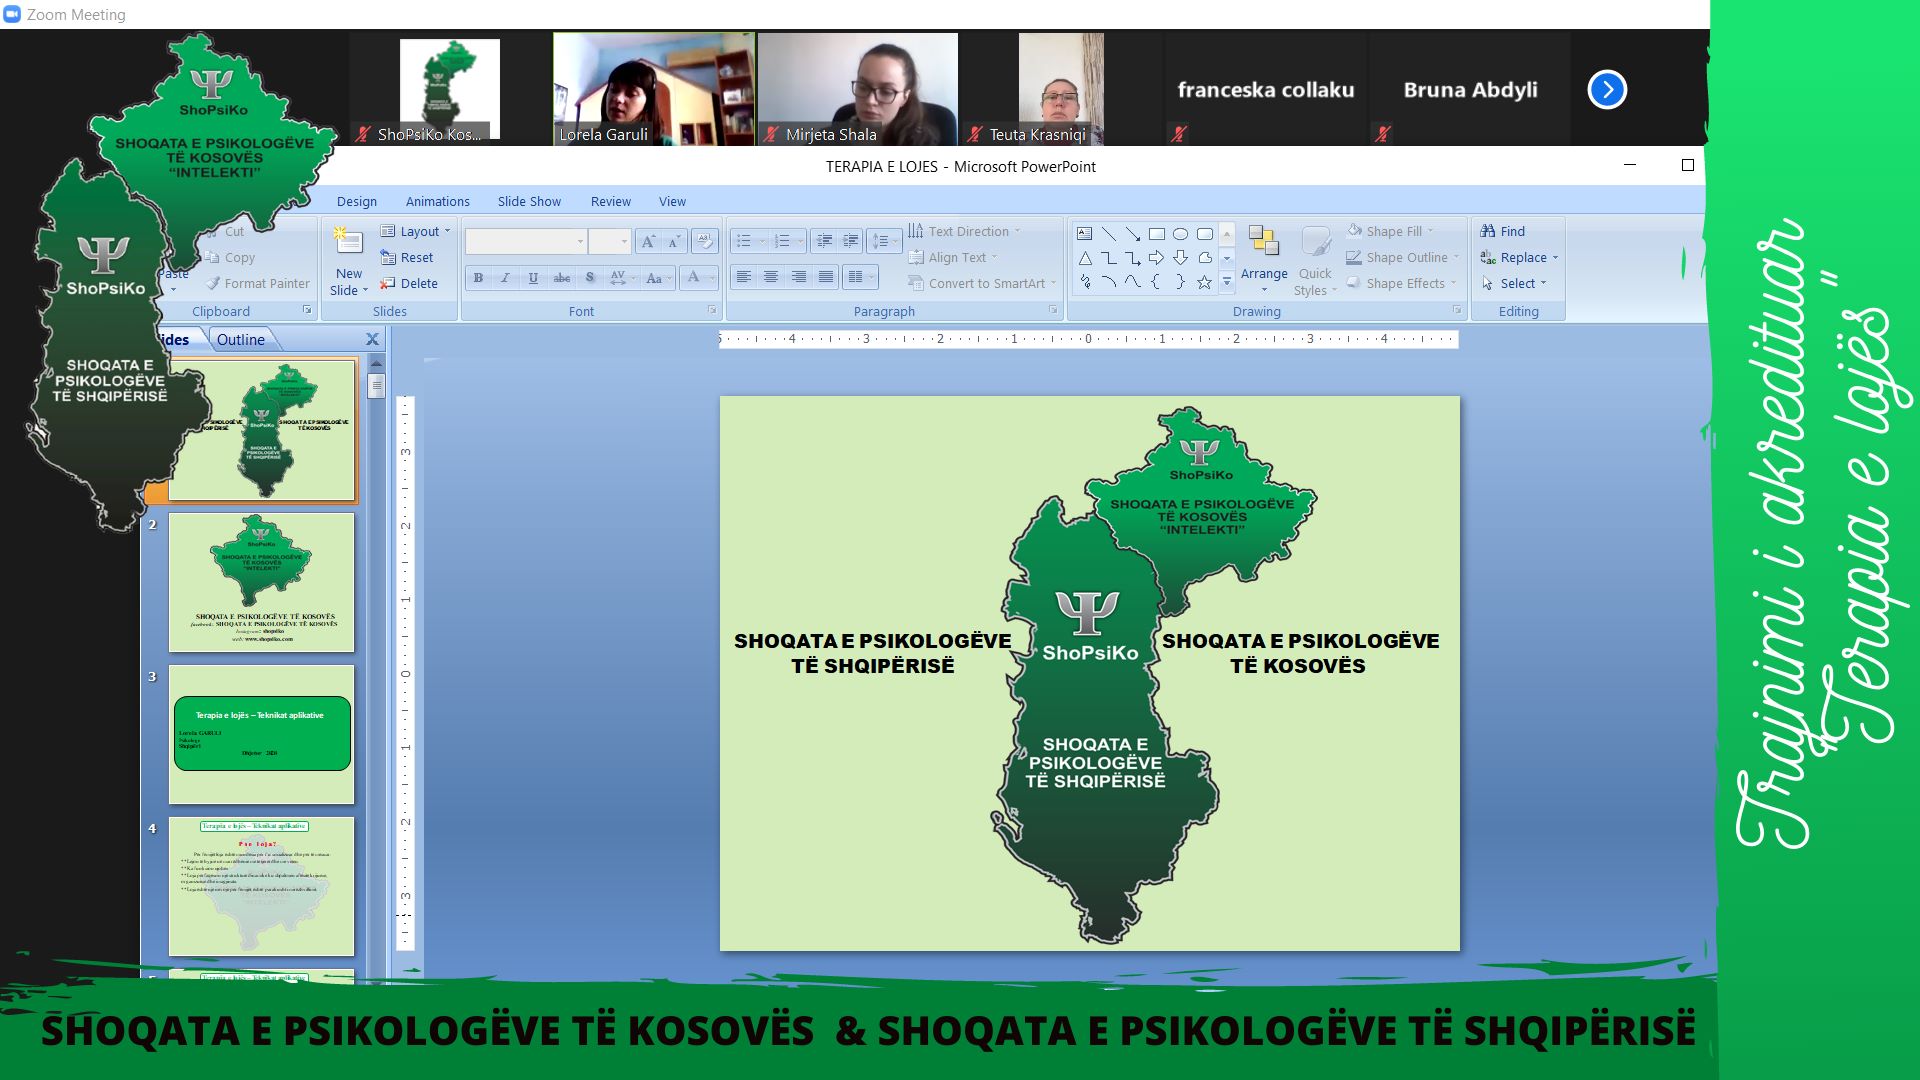
Task: Justify the paragraph text
Action: tap(825, 277)
